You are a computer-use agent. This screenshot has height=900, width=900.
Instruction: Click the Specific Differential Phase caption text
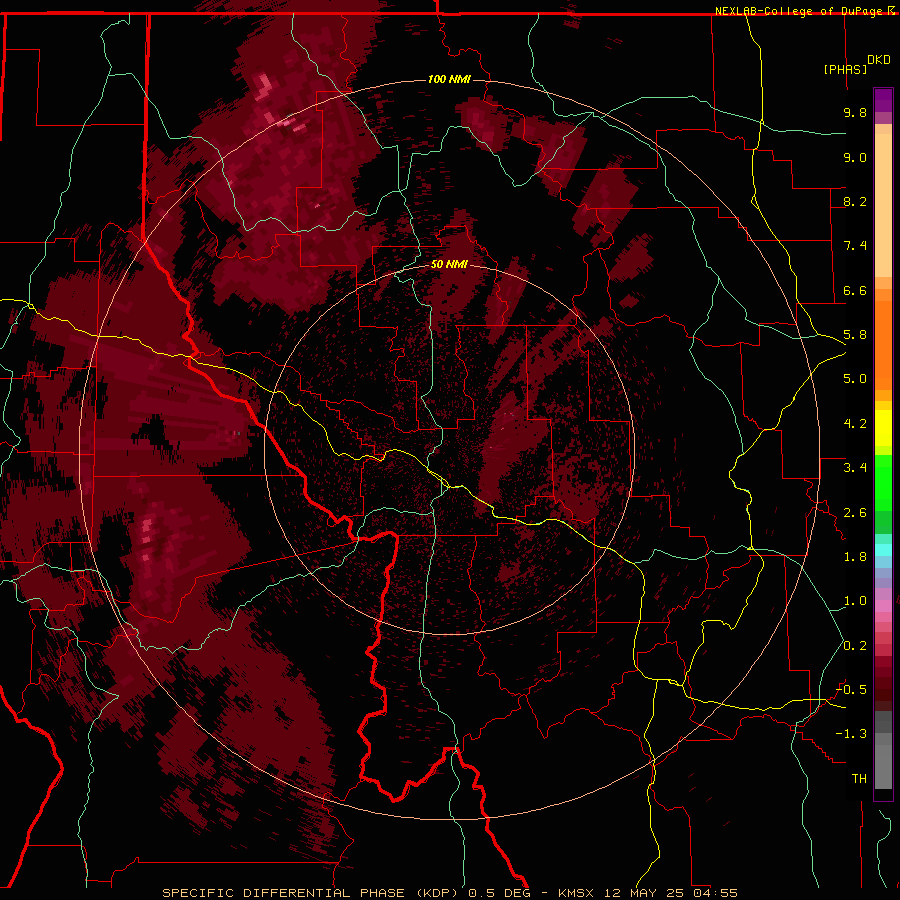(x=449, y=893)
